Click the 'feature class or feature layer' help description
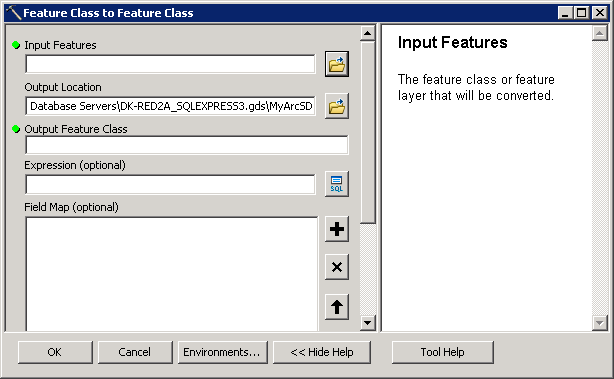The width and height of the screenshot is (614, 379). click(x=476, y=88)
